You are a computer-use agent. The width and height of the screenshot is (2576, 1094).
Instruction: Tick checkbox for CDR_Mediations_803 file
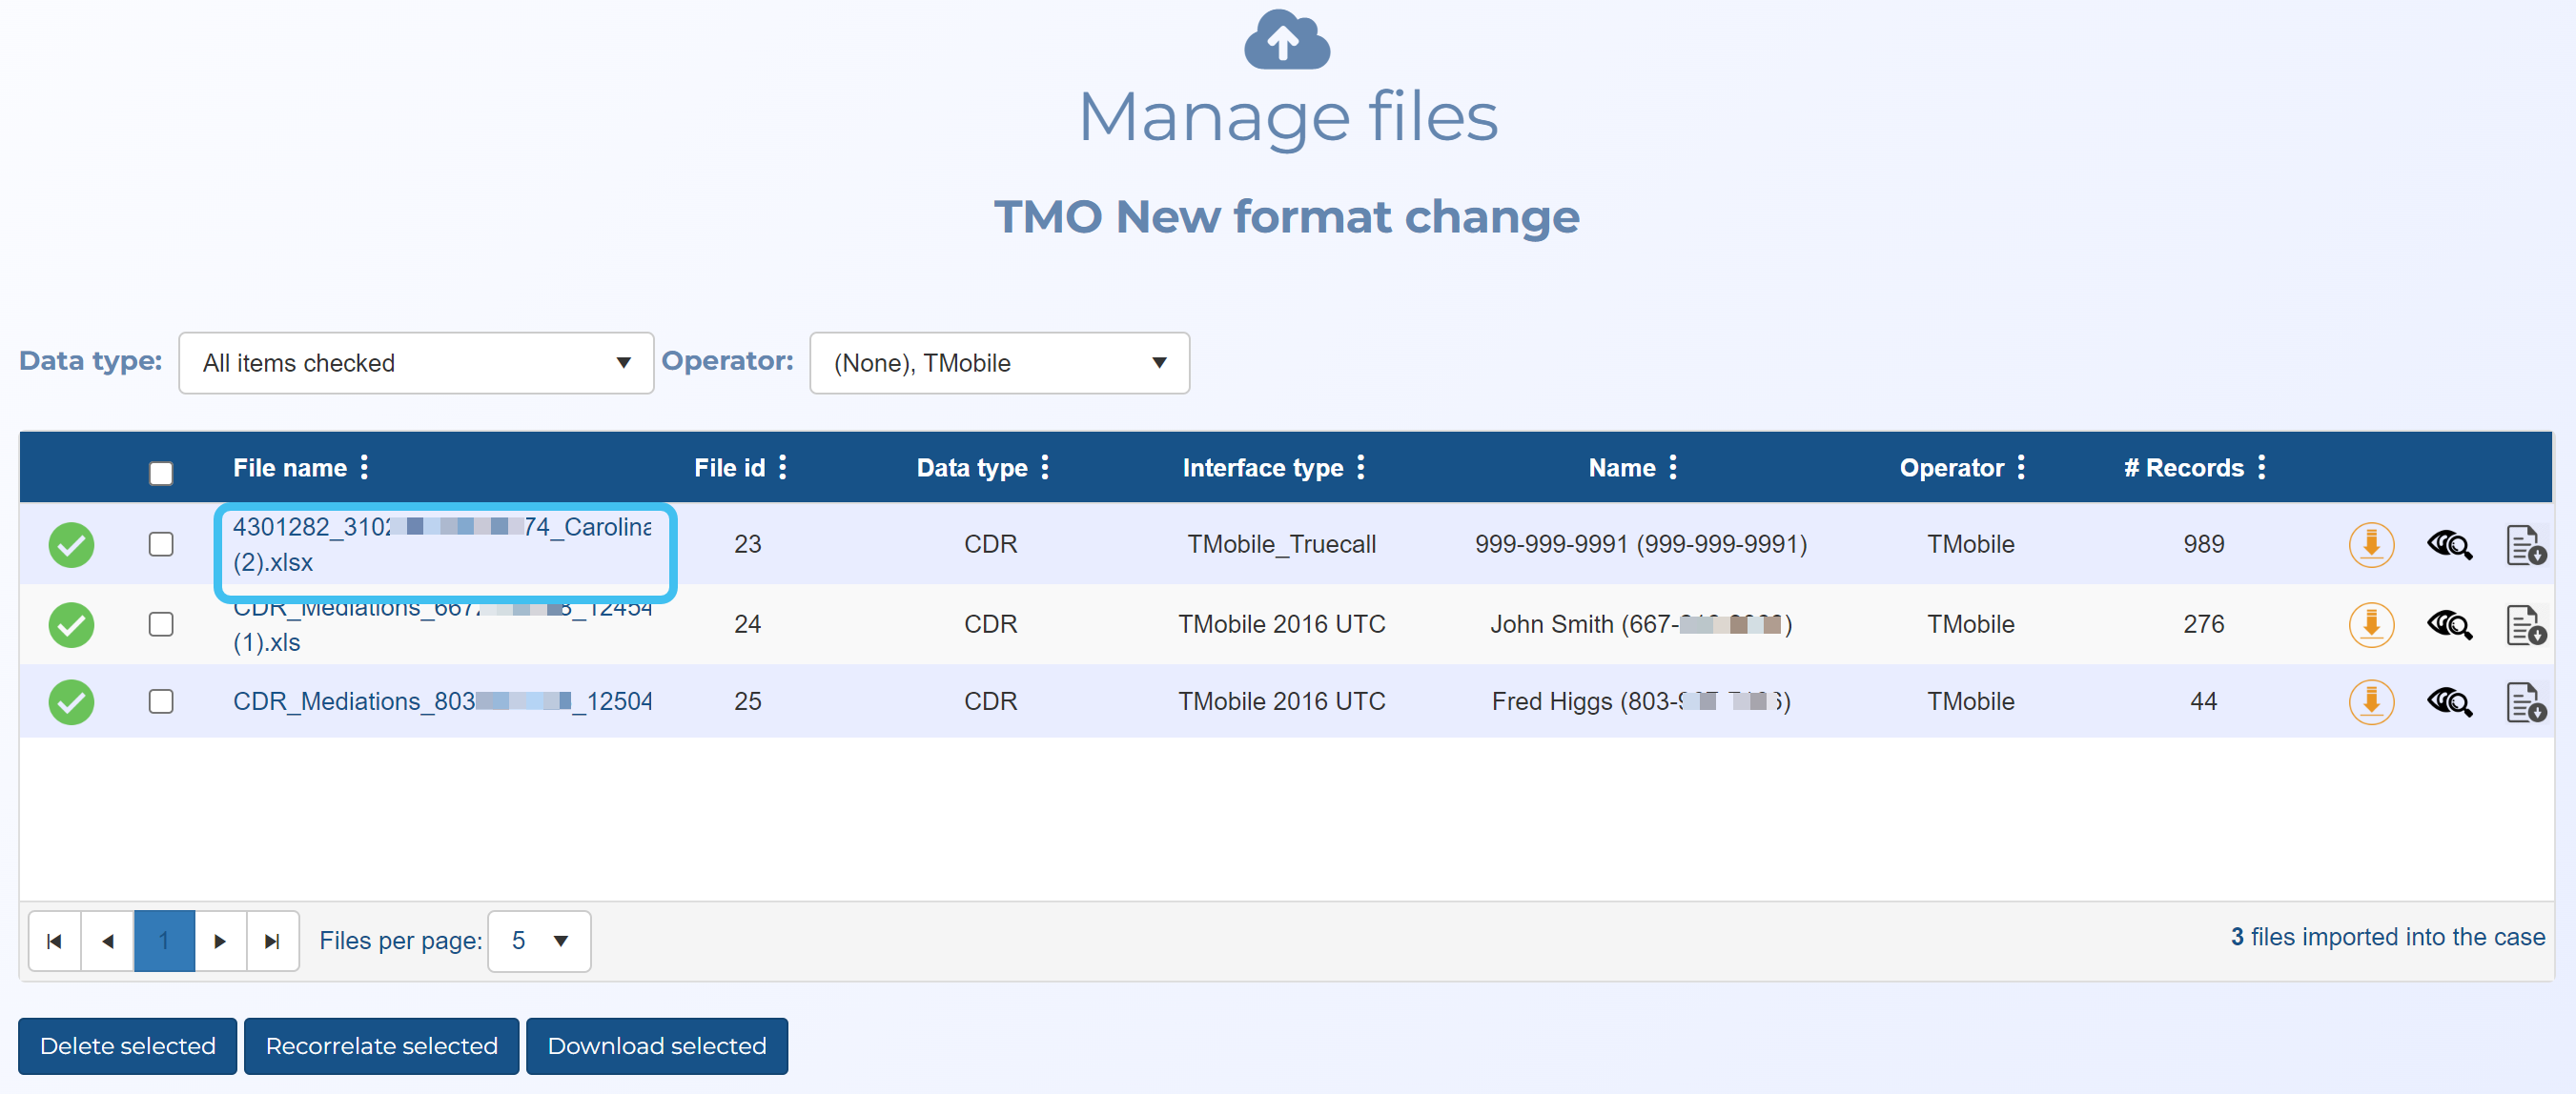coord(161,702)
